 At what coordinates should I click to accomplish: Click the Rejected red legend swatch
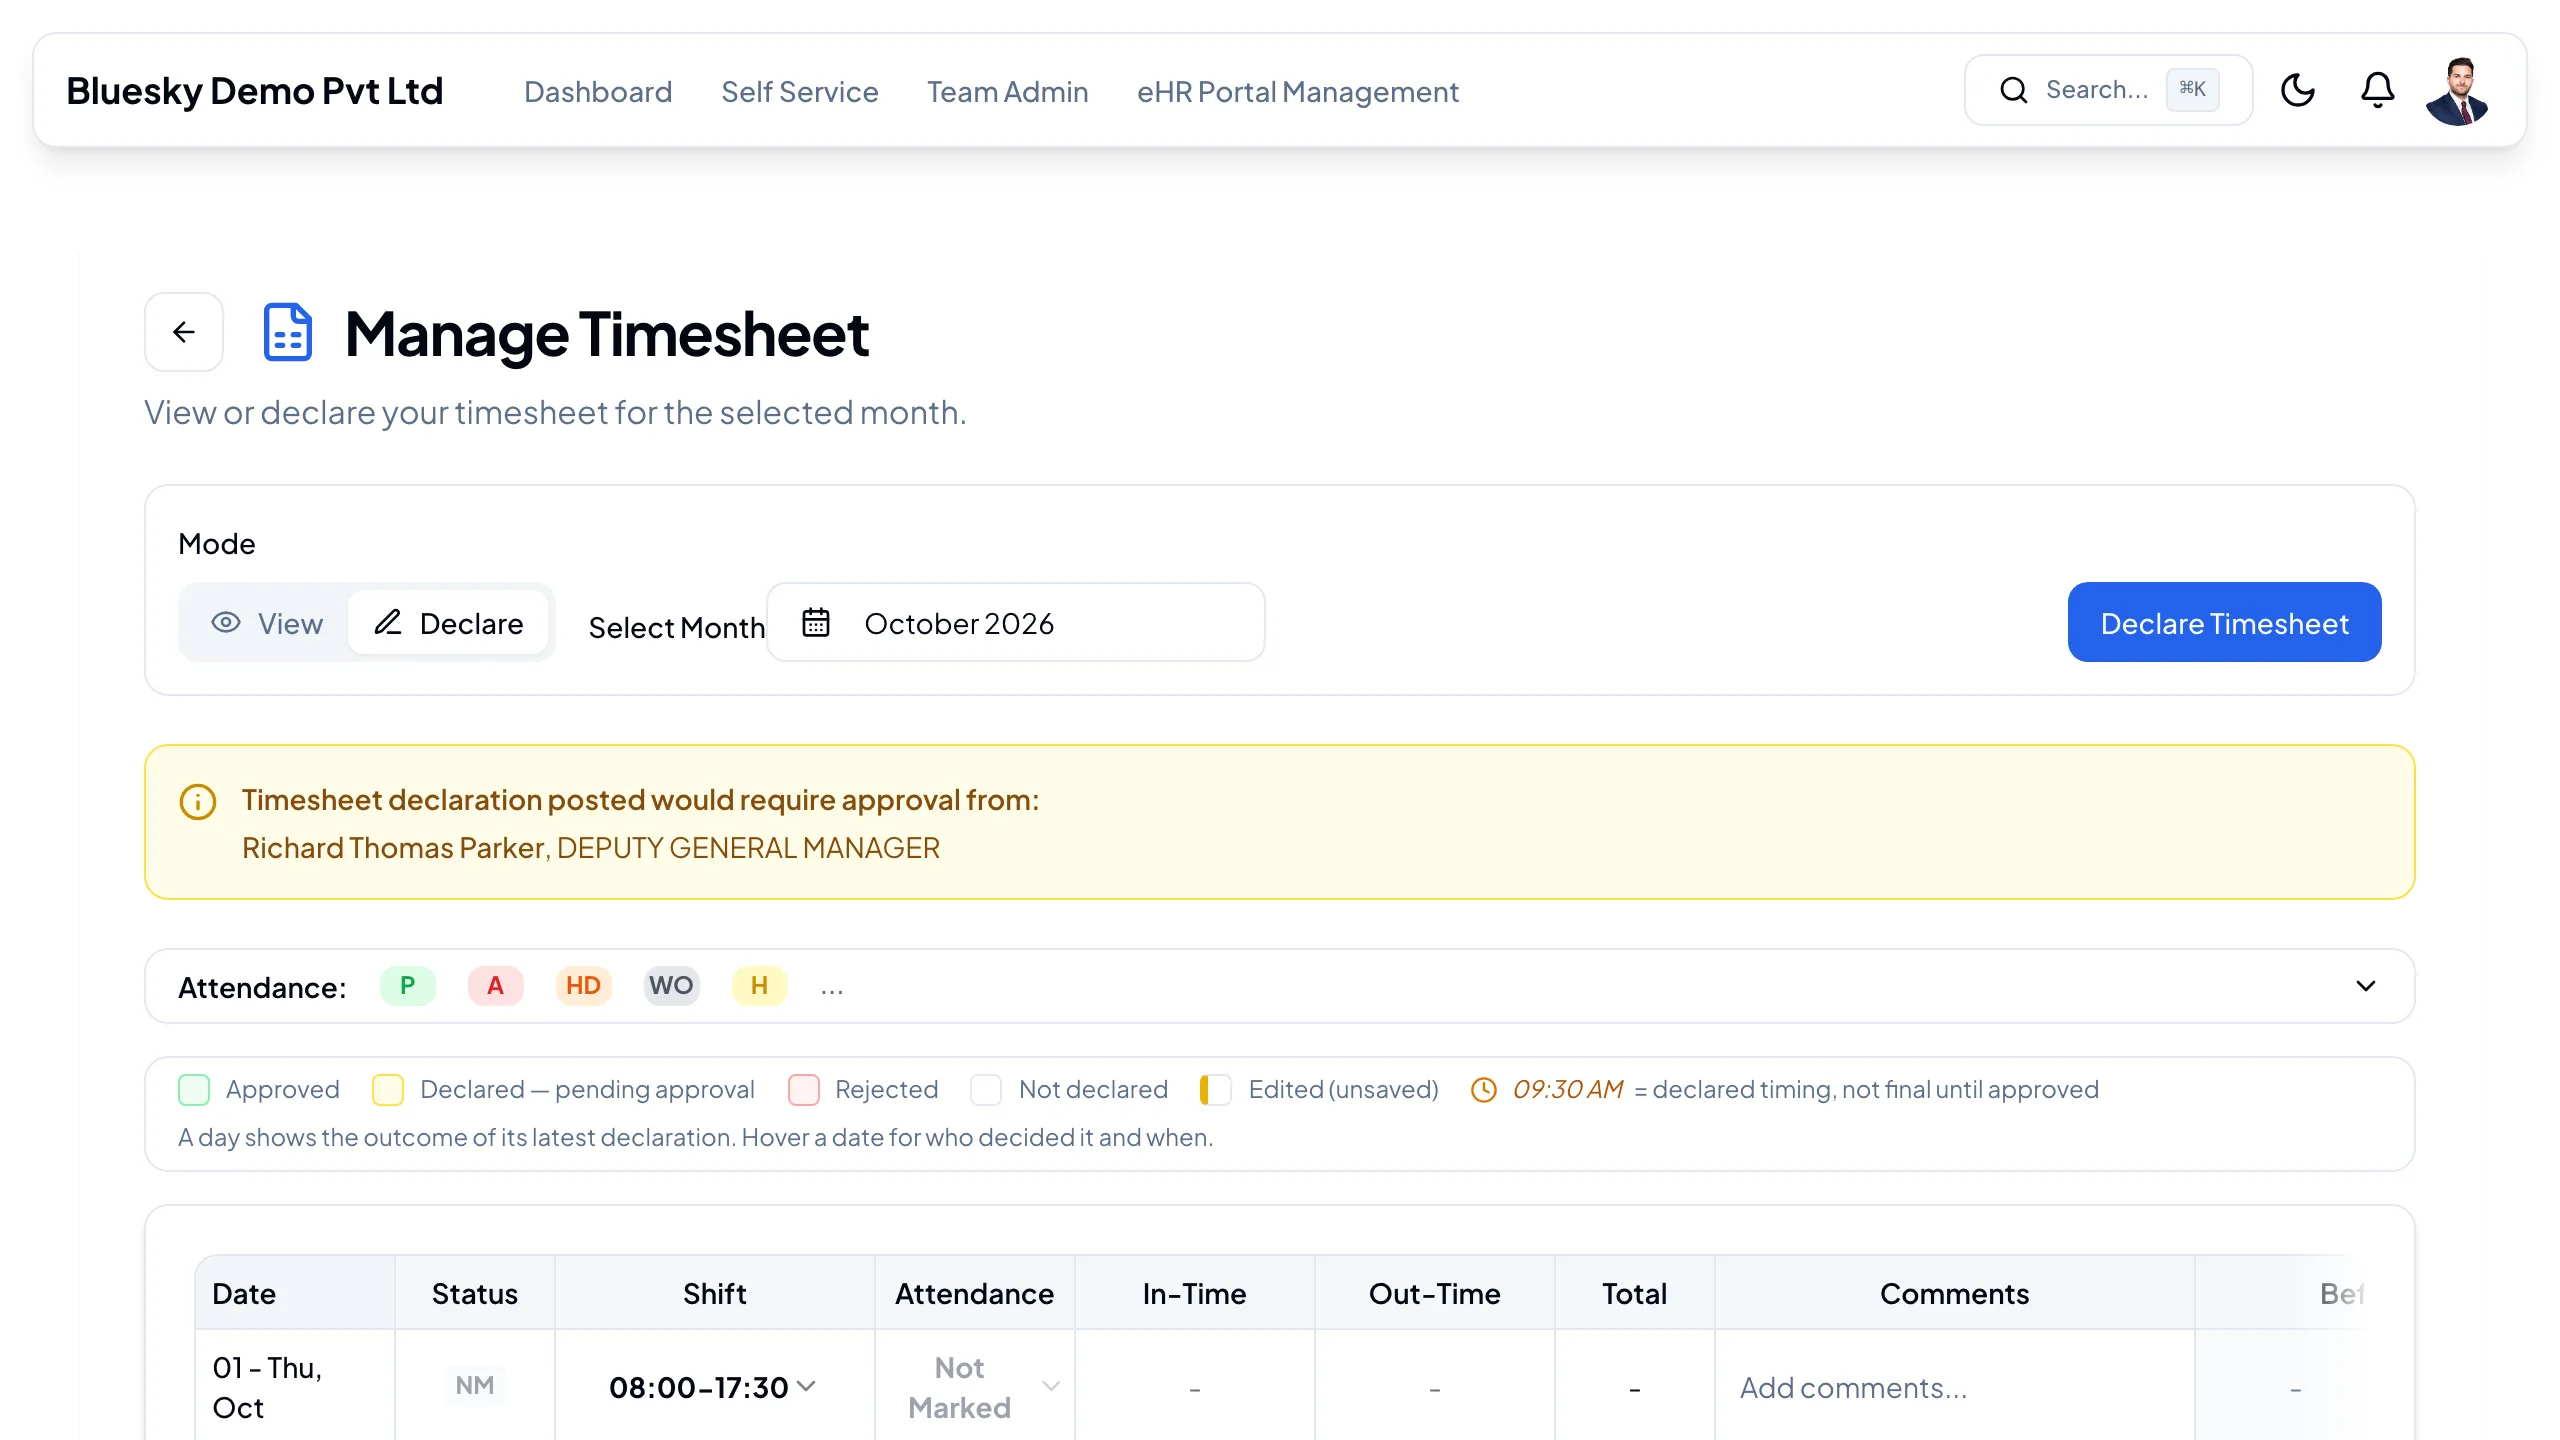[803, 1090]
